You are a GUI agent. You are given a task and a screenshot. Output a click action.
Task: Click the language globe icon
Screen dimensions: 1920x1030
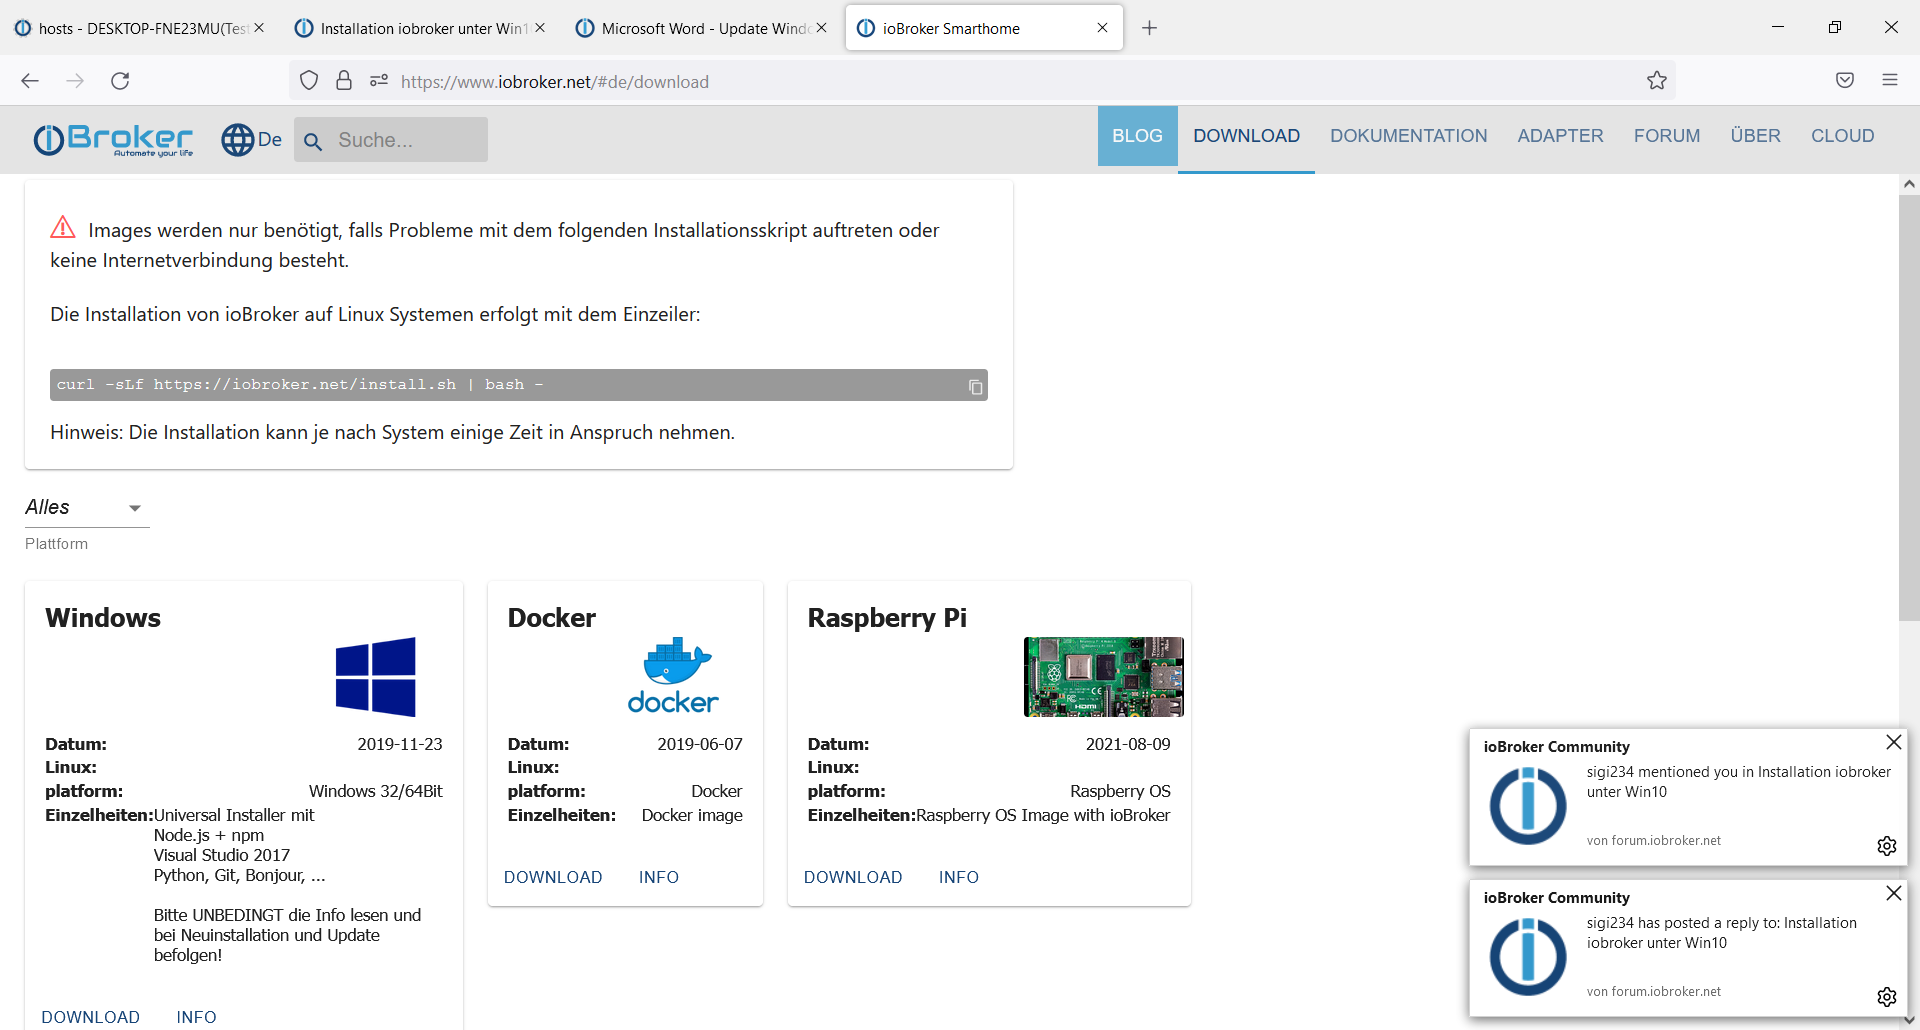tap(238, 140)
